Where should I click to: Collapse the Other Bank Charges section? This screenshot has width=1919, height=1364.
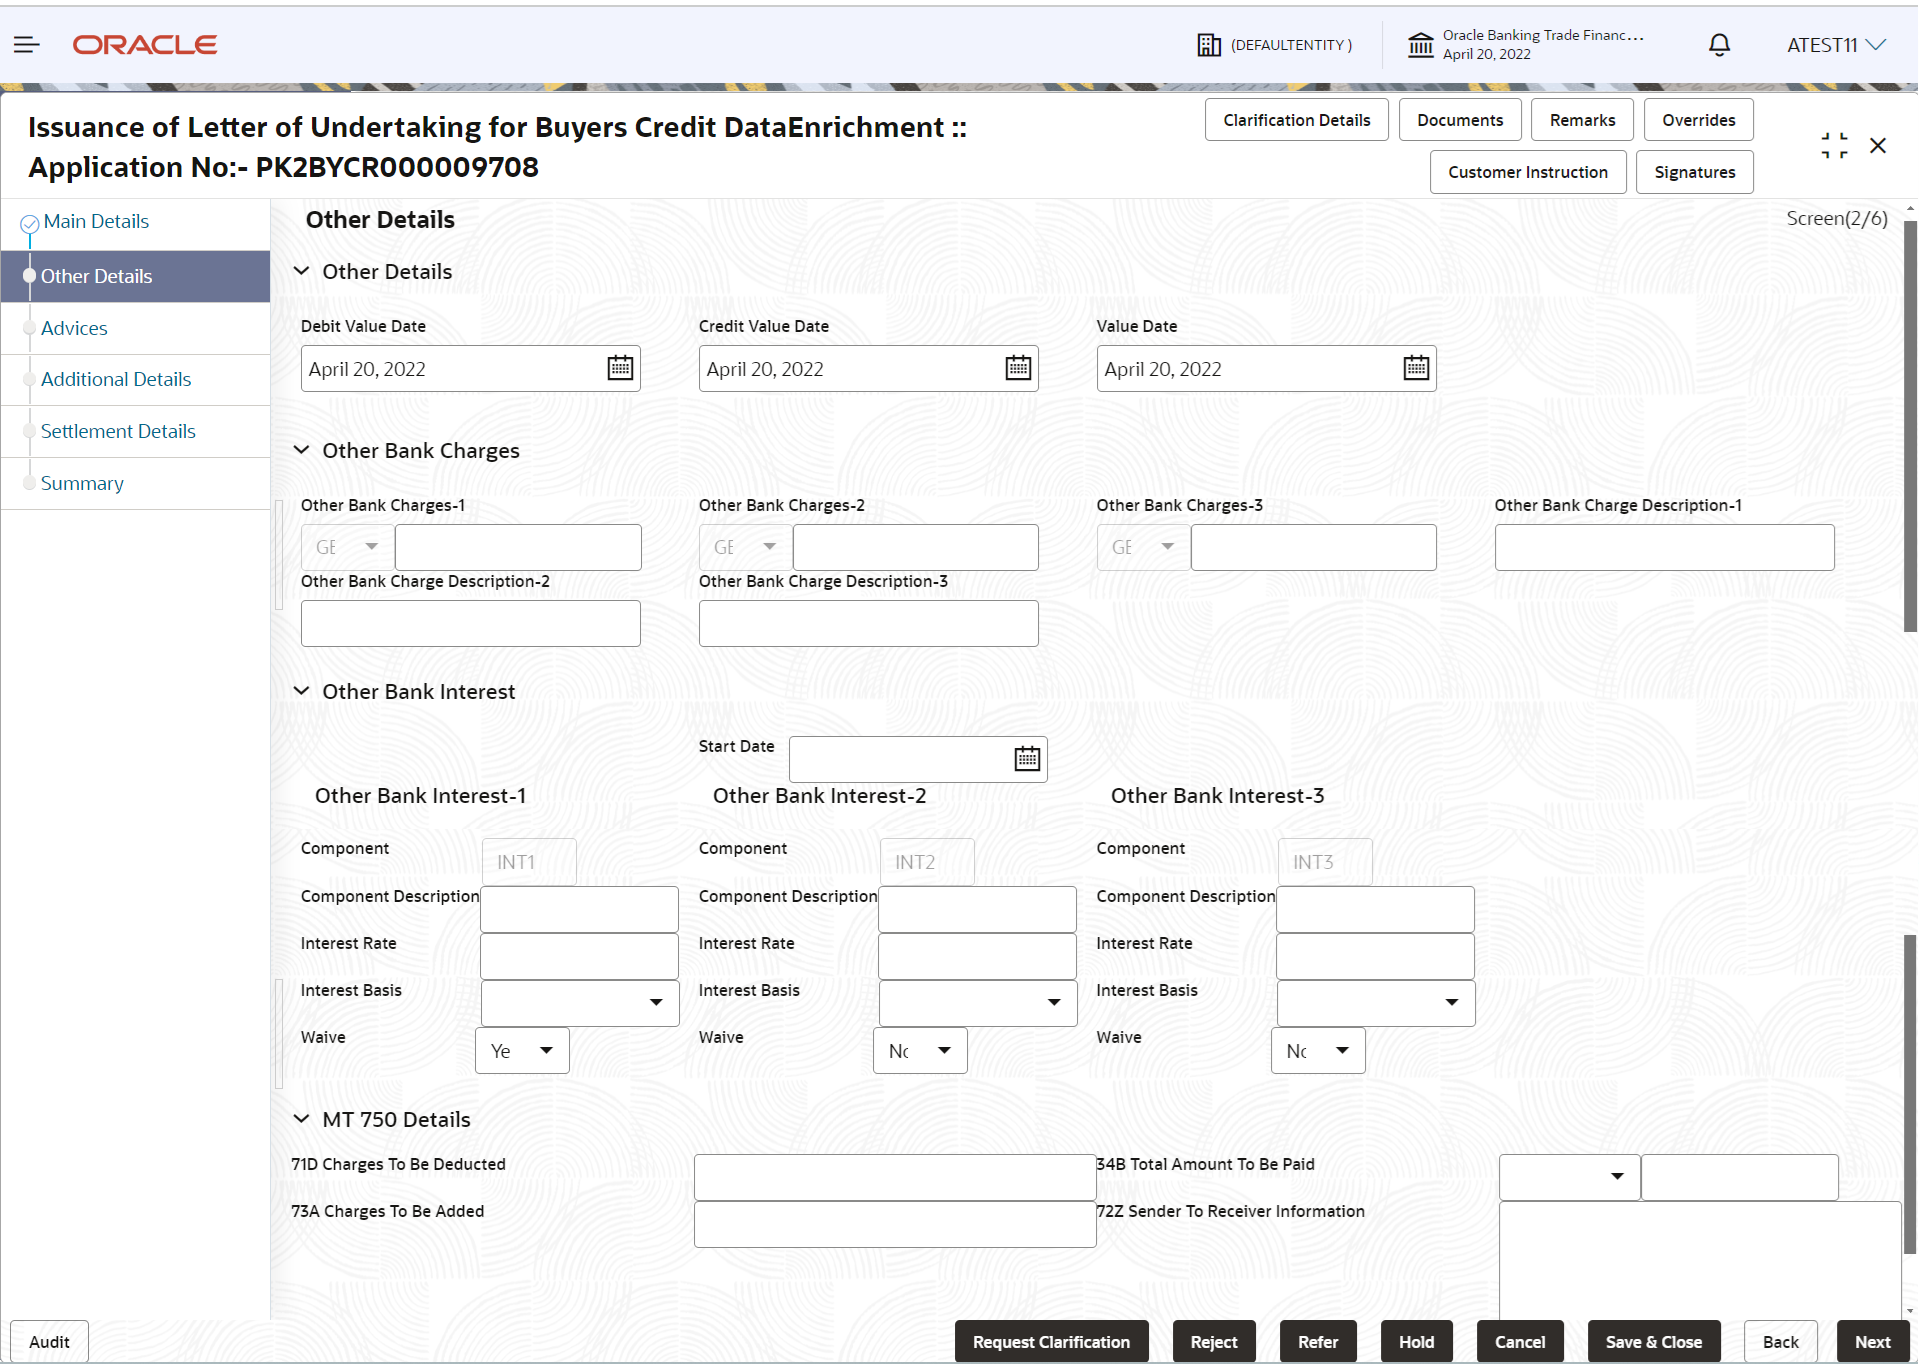click(301, 450)
